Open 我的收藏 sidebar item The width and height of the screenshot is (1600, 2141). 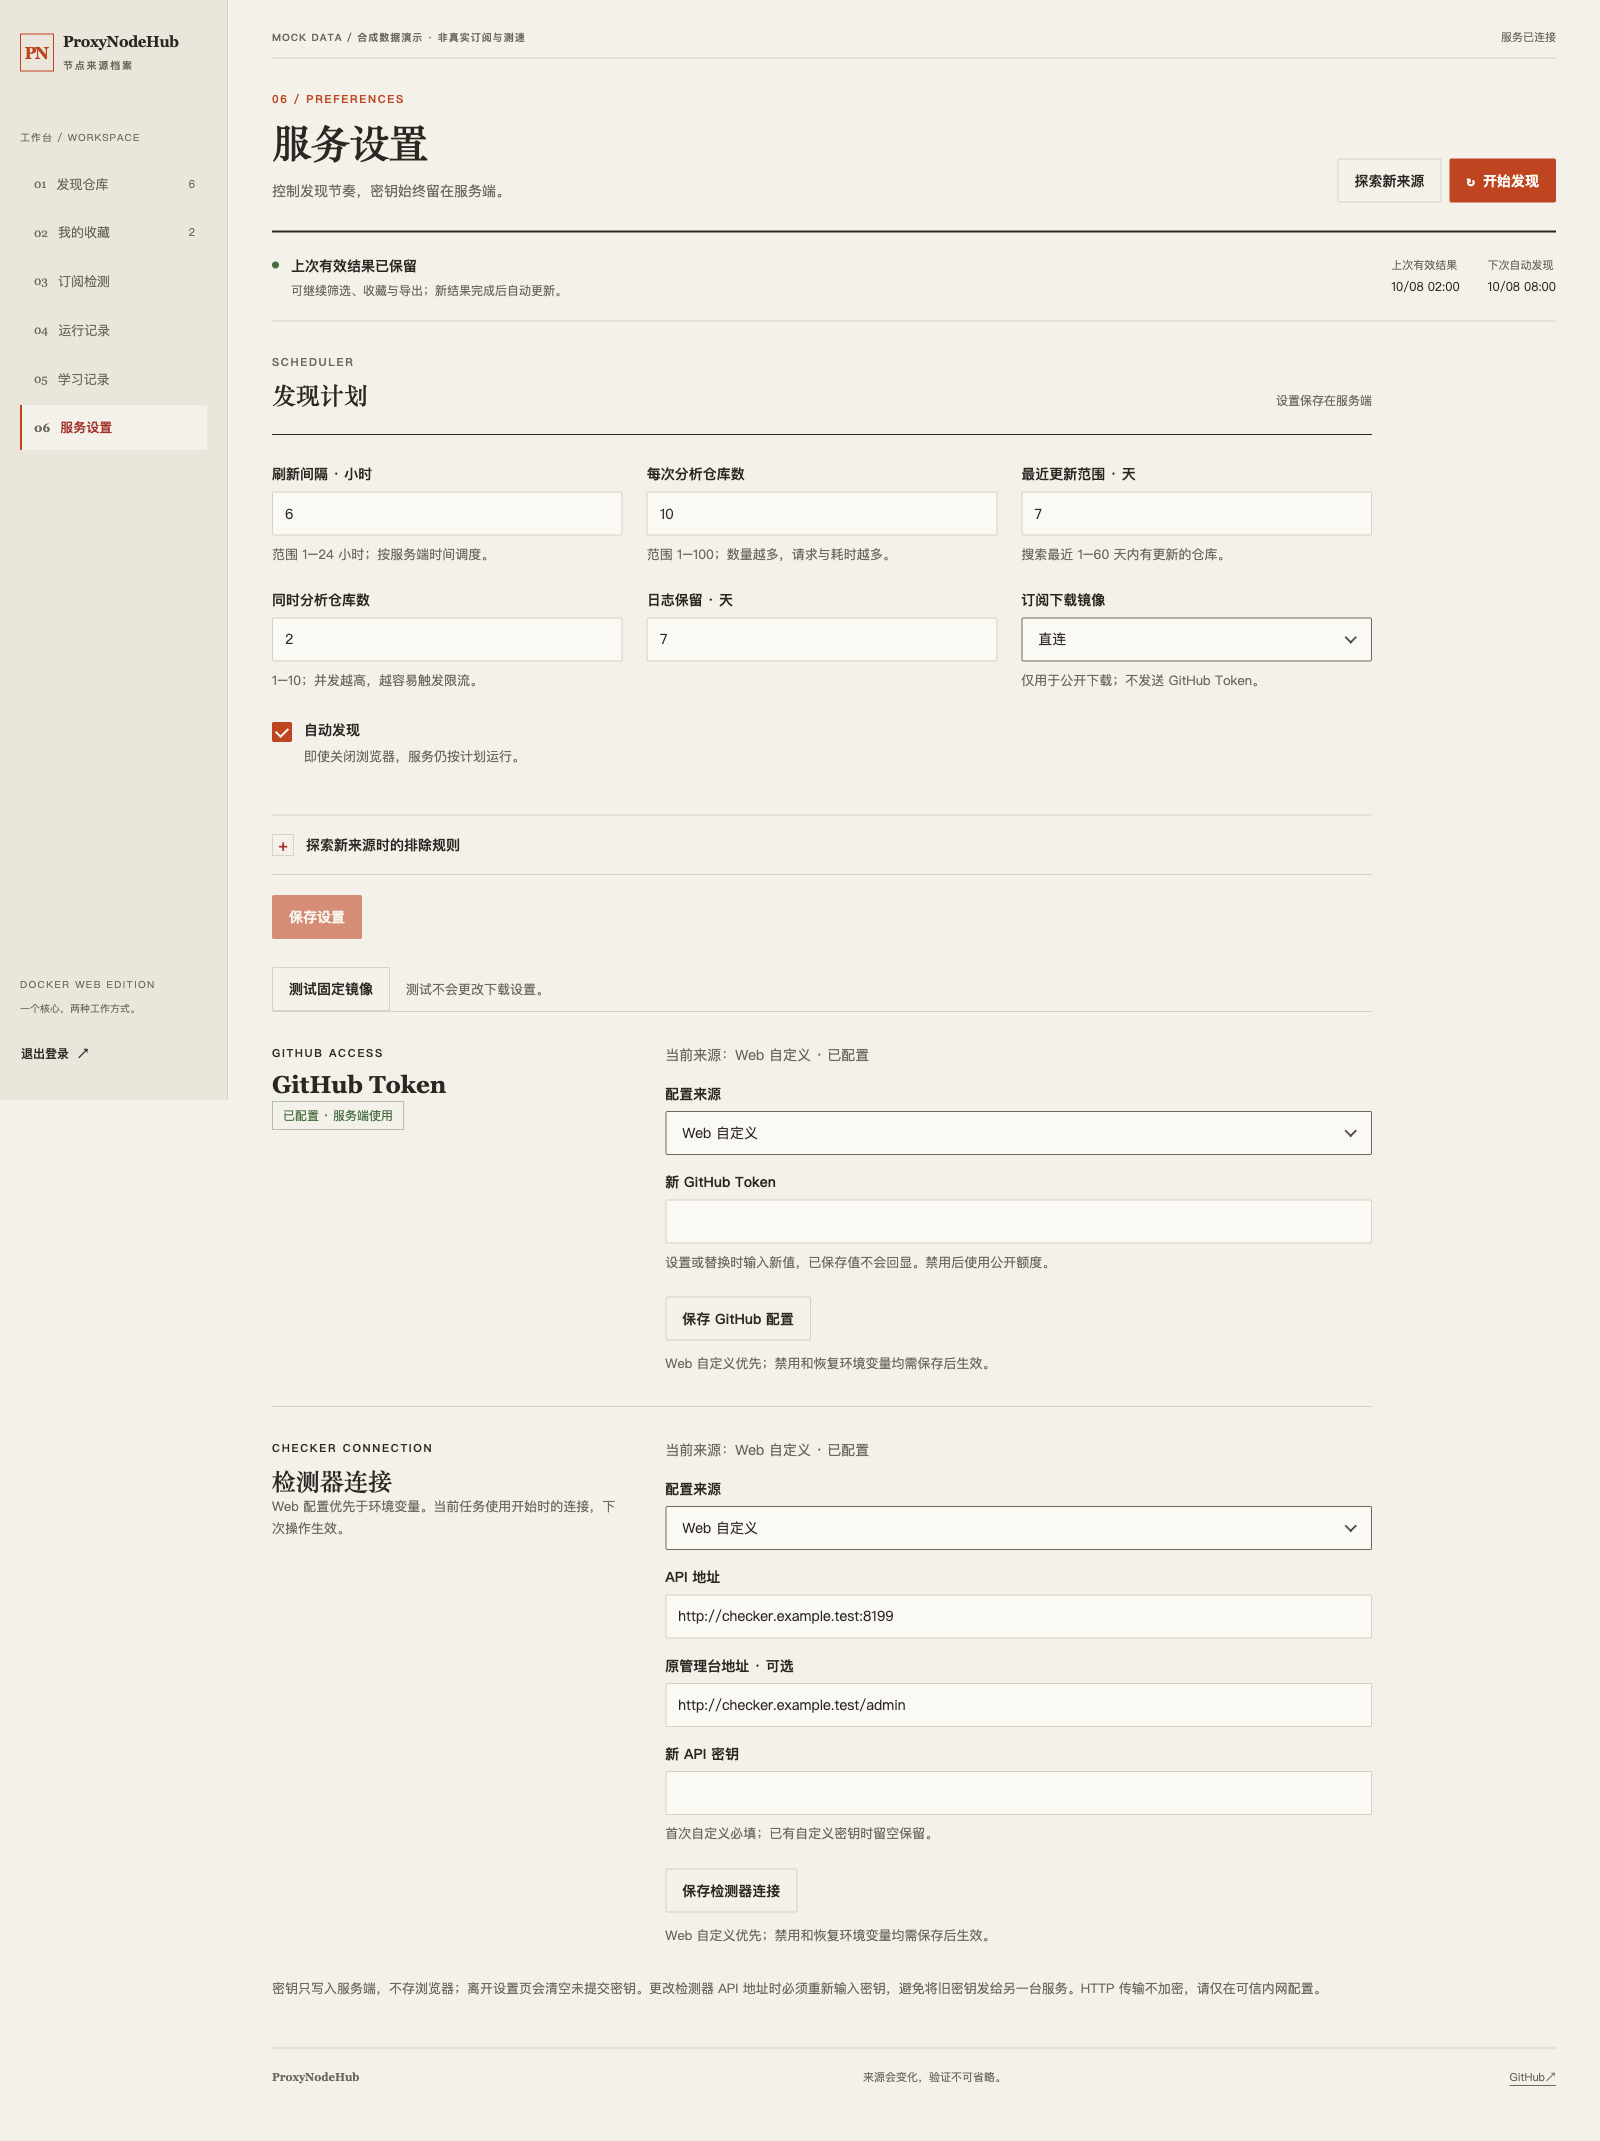[x=113, y=232]
